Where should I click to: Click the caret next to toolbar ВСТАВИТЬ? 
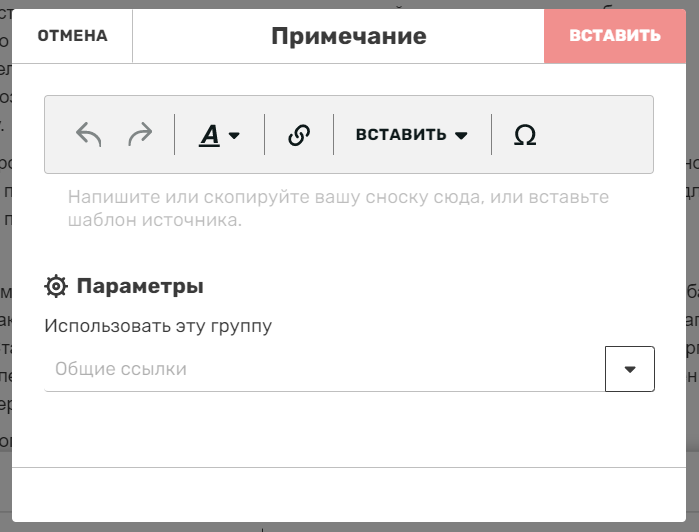[461, 135]
